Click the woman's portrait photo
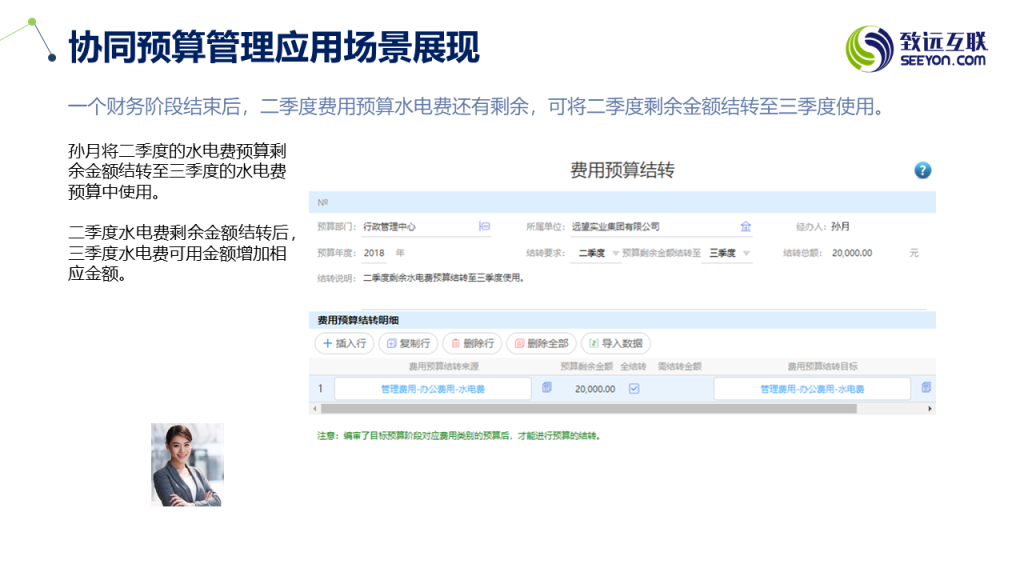Viewport: 1024px width, 576px height. 187,464
